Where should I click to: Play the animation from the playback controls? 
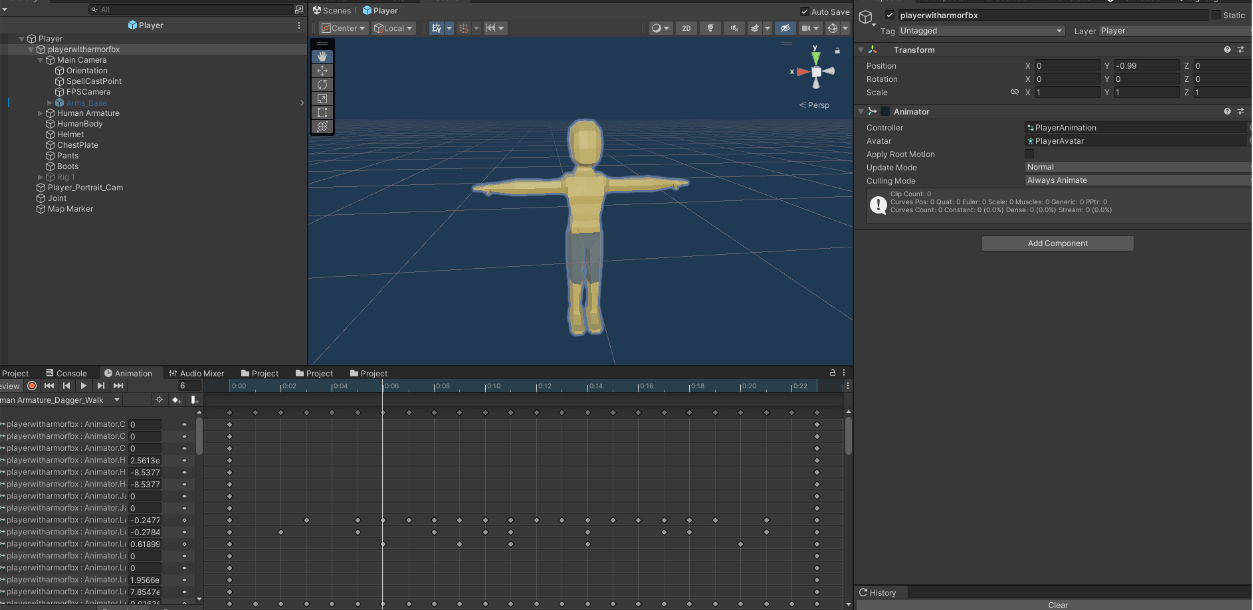(82, 385)
